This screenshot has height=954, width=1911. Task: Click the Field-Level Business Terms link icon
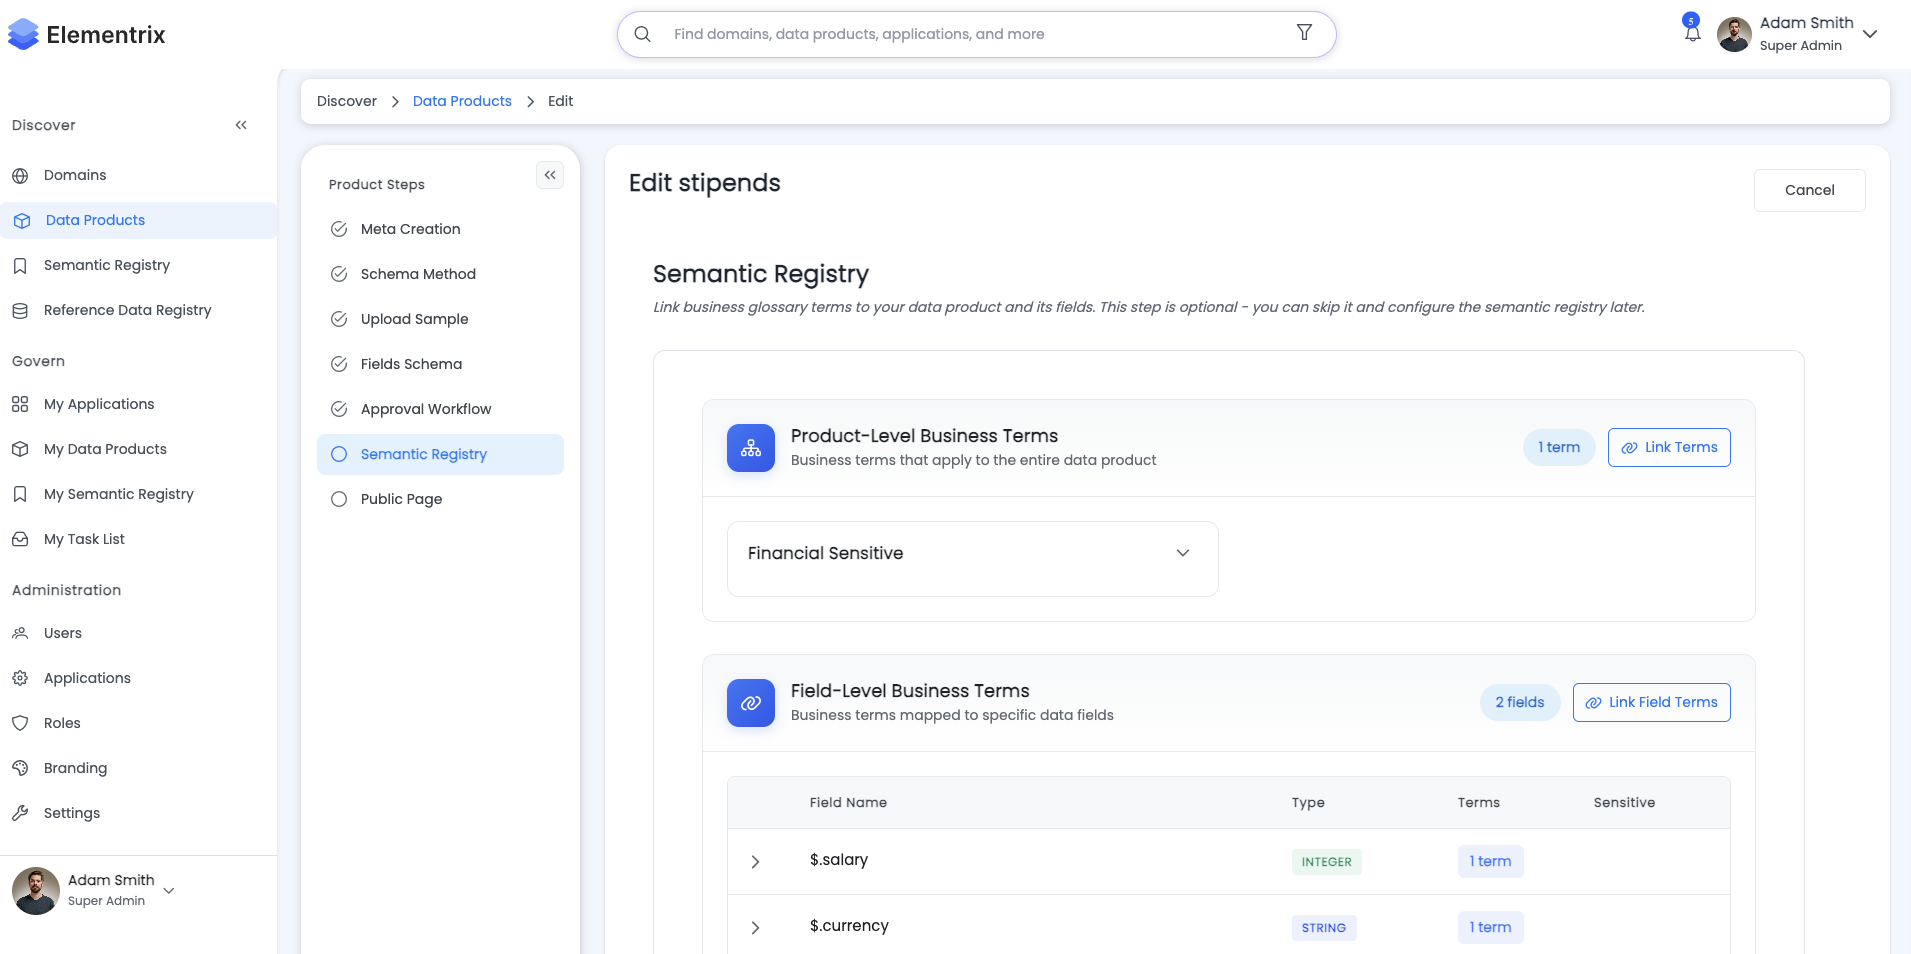tap(750, 703)
